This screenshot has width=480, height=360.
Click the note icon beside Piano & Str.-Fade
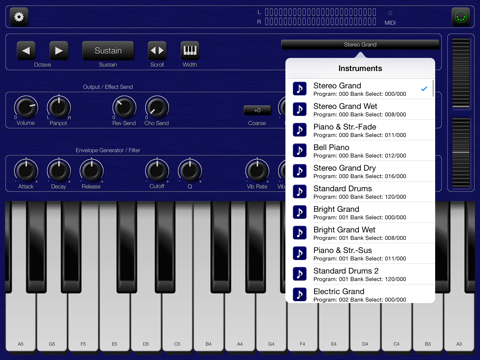[x=300, y=130]
